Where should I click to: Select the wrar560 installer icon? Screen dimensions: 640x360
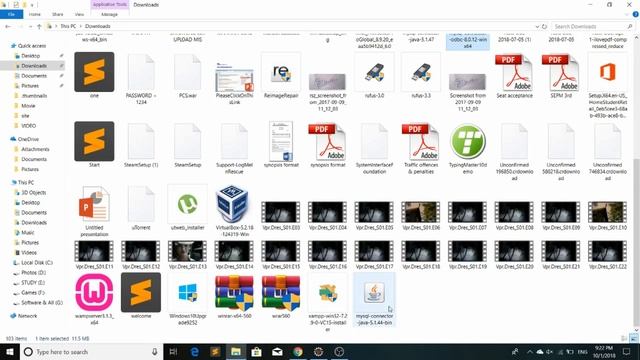coord(281,292)
